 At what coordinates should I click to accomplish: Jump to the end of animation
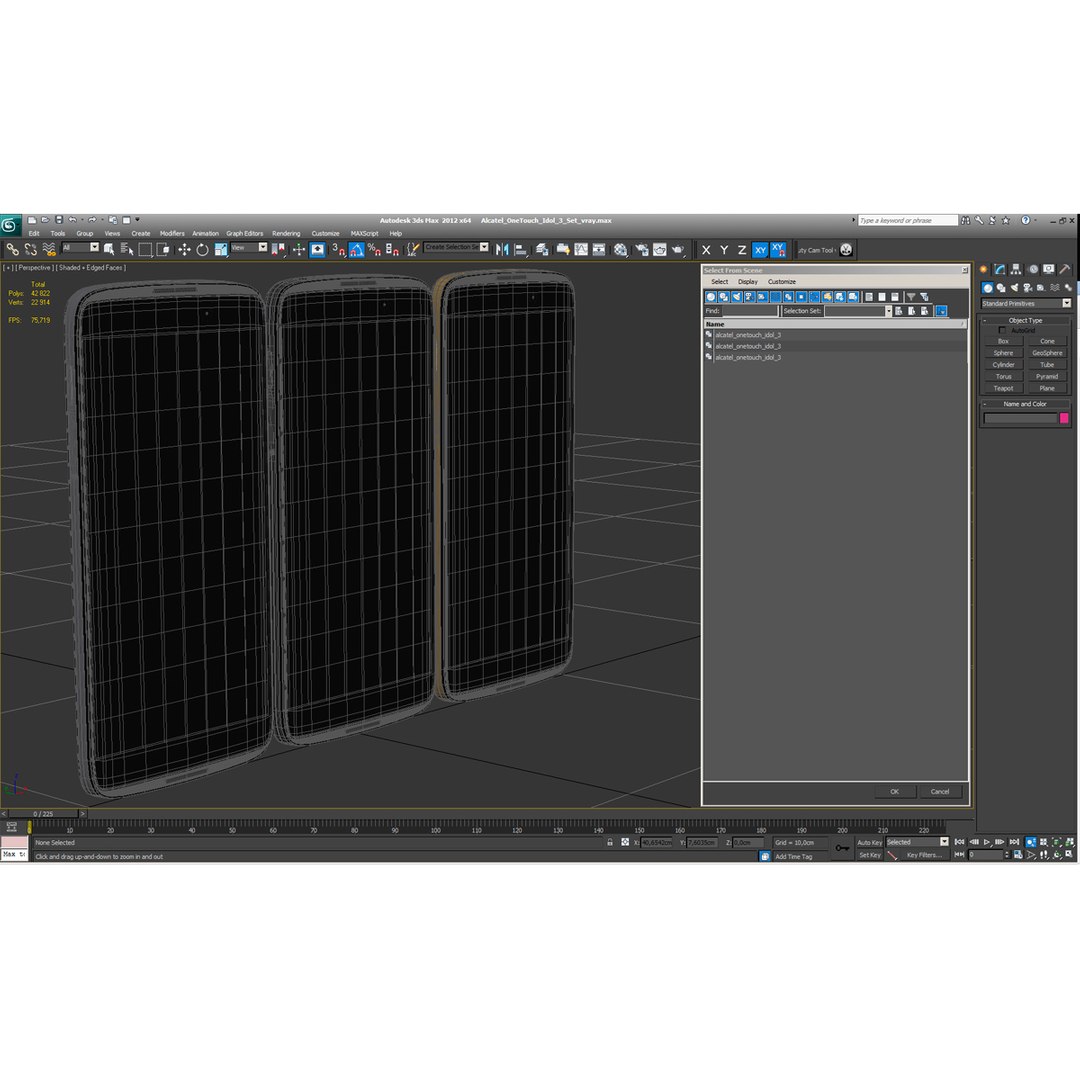pyautogui.click(x=1014, y=842)
